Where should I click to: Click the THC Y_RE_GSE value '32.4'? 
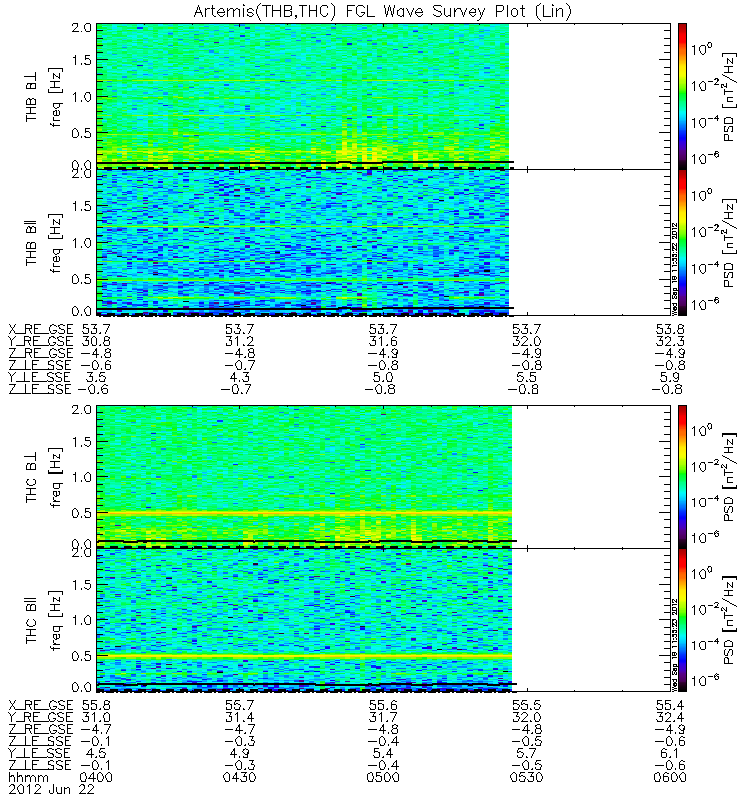click(x=670, y=717)
